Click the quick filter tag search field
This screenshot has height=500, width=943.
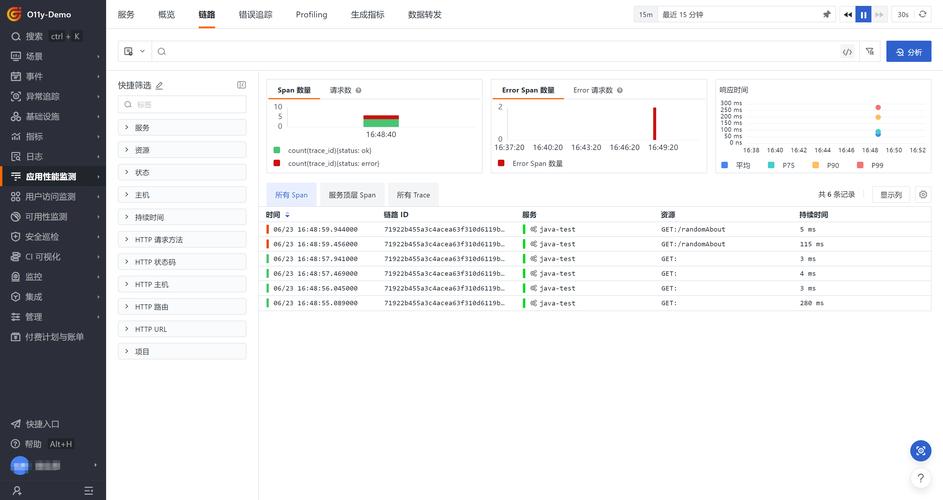click(x=182, y=105)
